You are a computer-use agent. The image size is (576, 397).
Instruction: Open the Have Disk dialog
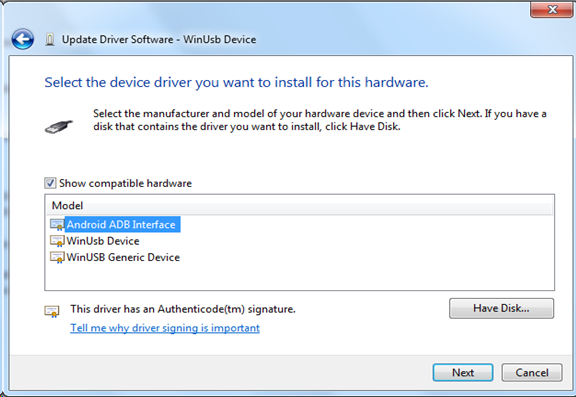501,308
